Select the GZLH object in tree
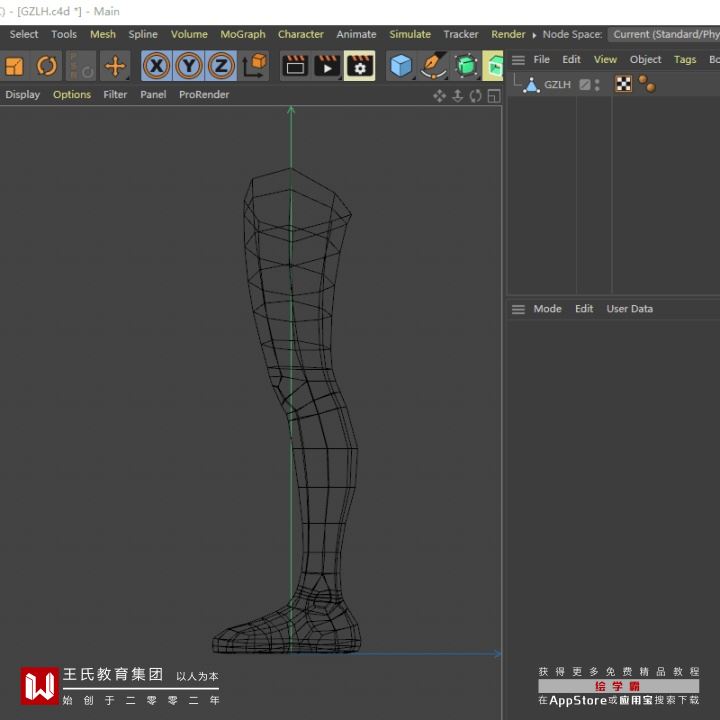This screenshot has width=720, height=720. (557, 85)
